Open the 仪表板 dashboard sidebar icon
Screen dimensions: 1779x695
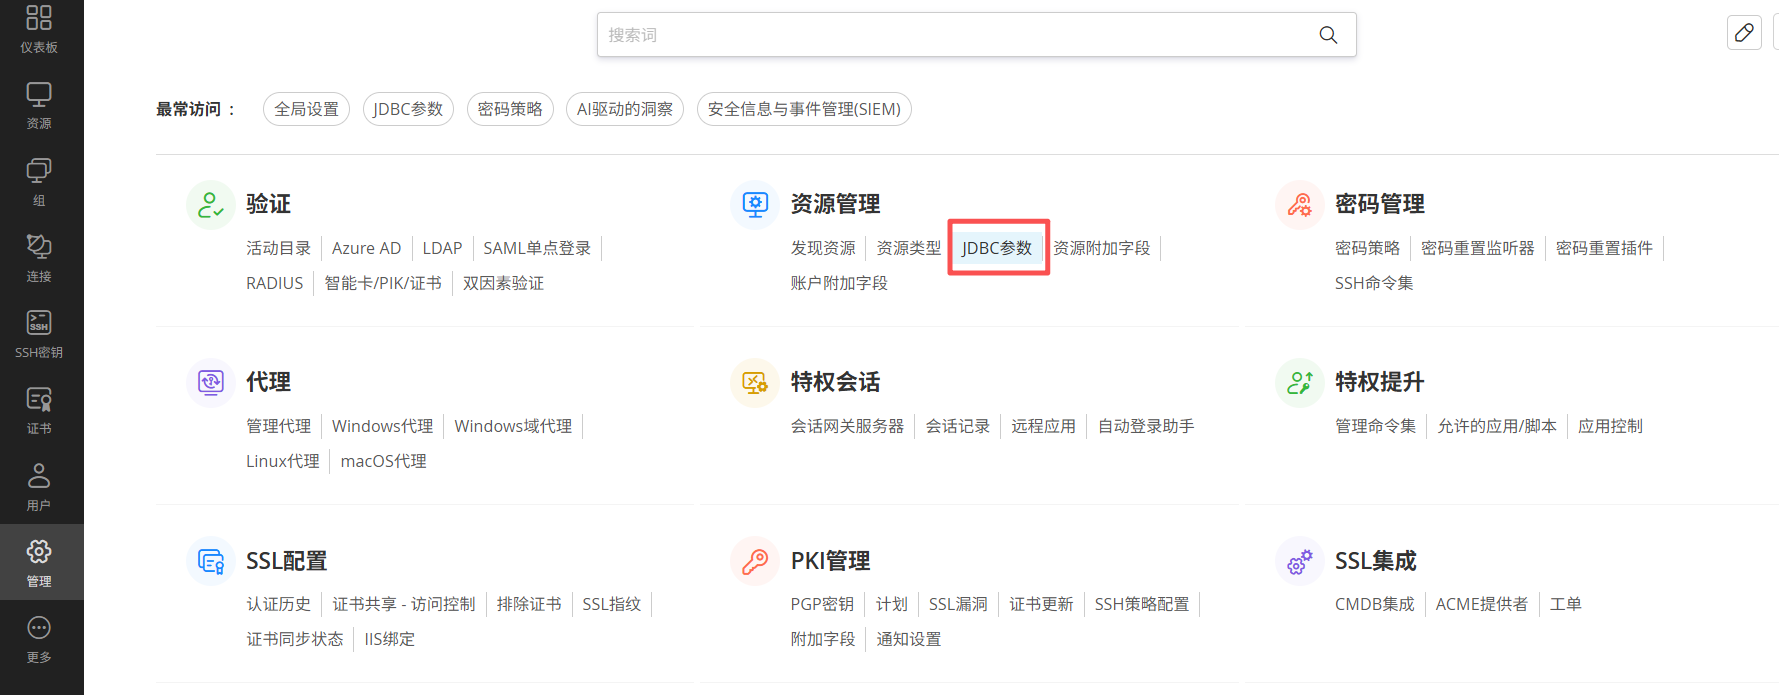tap(39, 28)
